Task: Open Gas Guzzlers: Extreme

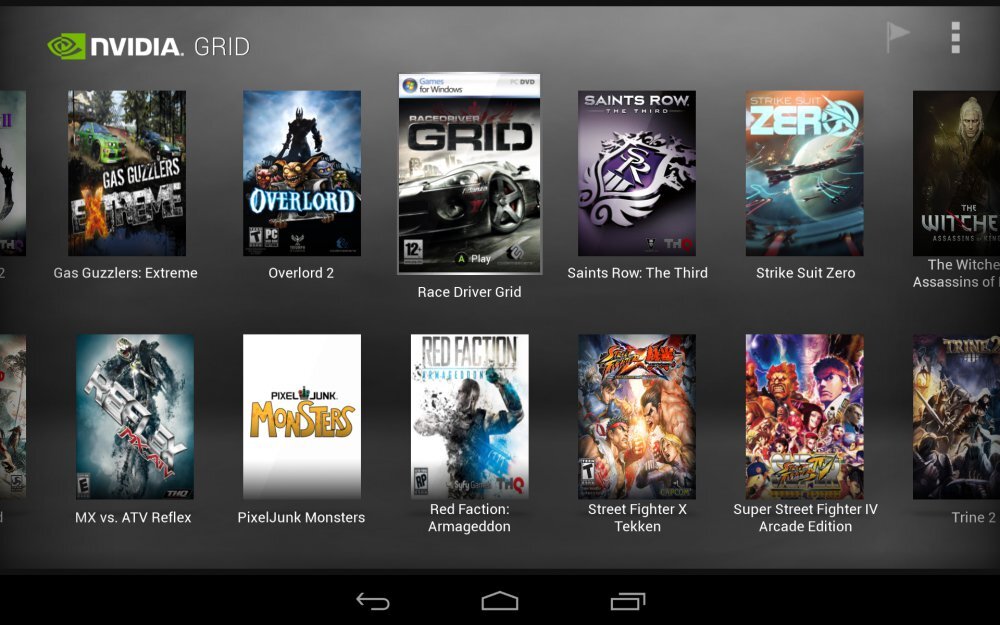Action: (x=126, y=170)
